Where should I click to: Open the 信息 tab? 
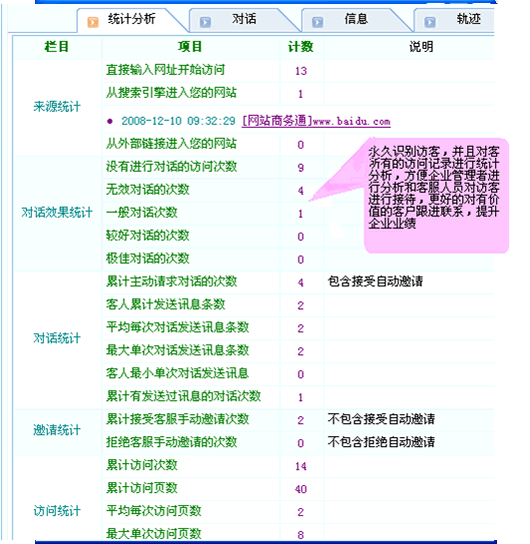pyautogui.click(x=356, y=19)
